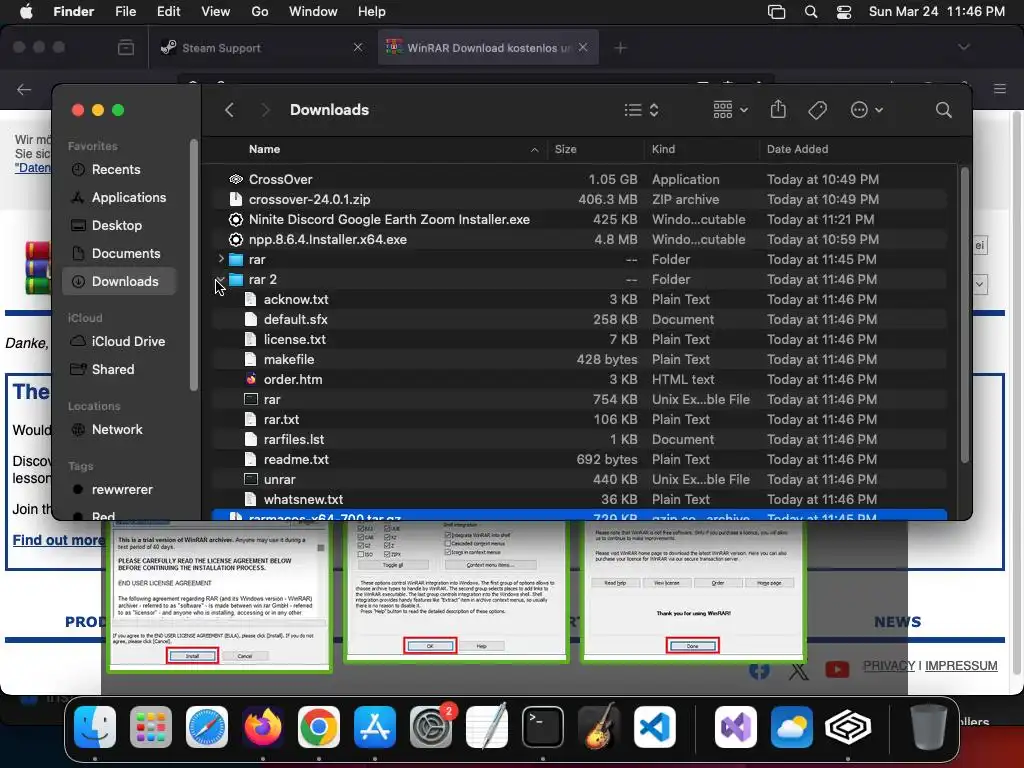Open the File menu
1024x768 pixels.
(125, 12)
